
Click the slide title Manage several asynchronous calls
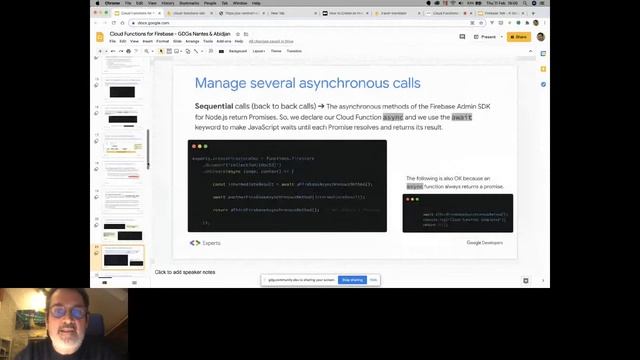pos(307,83)
